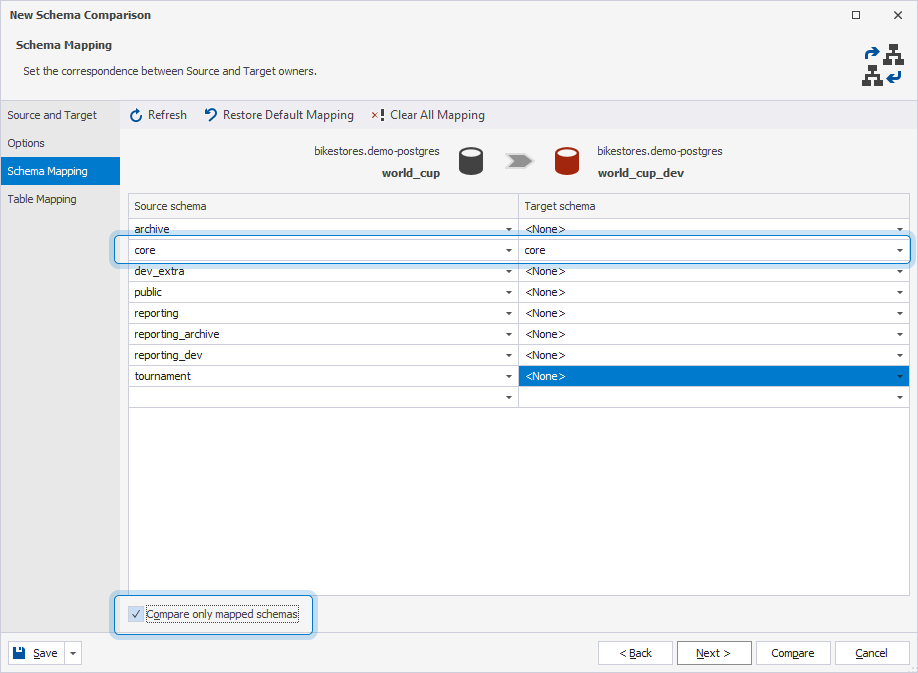Click the Cancel button
Viewport: 918px width, 673px height.
tap(872, 653)
